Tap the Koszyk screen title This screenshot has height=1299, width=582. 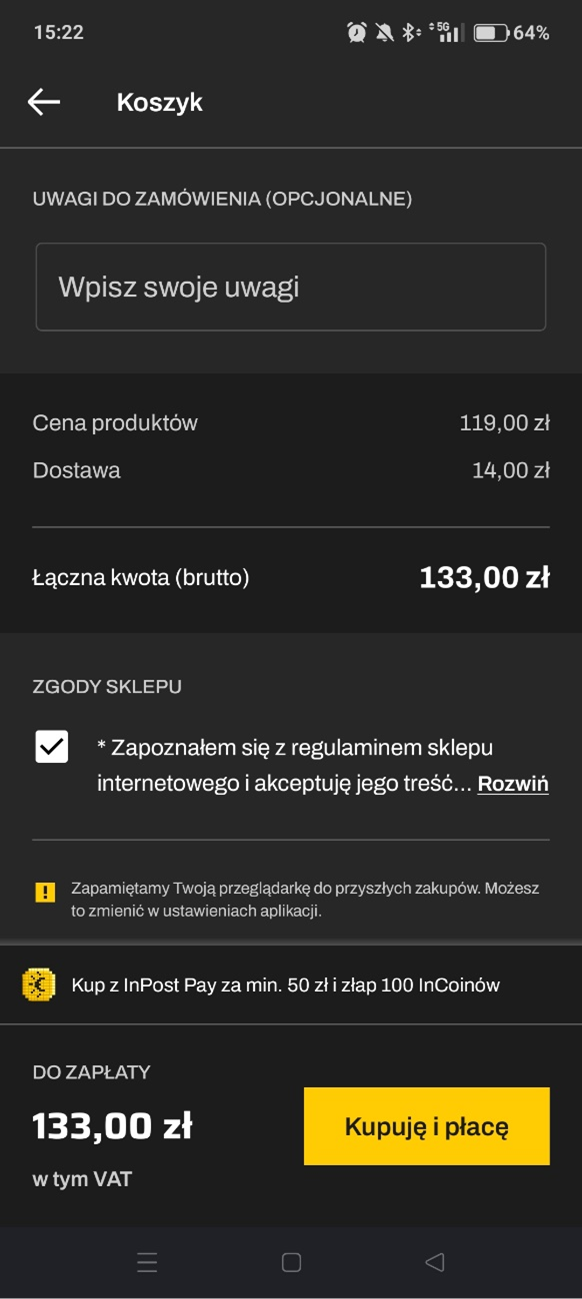[x=160, y=102]
